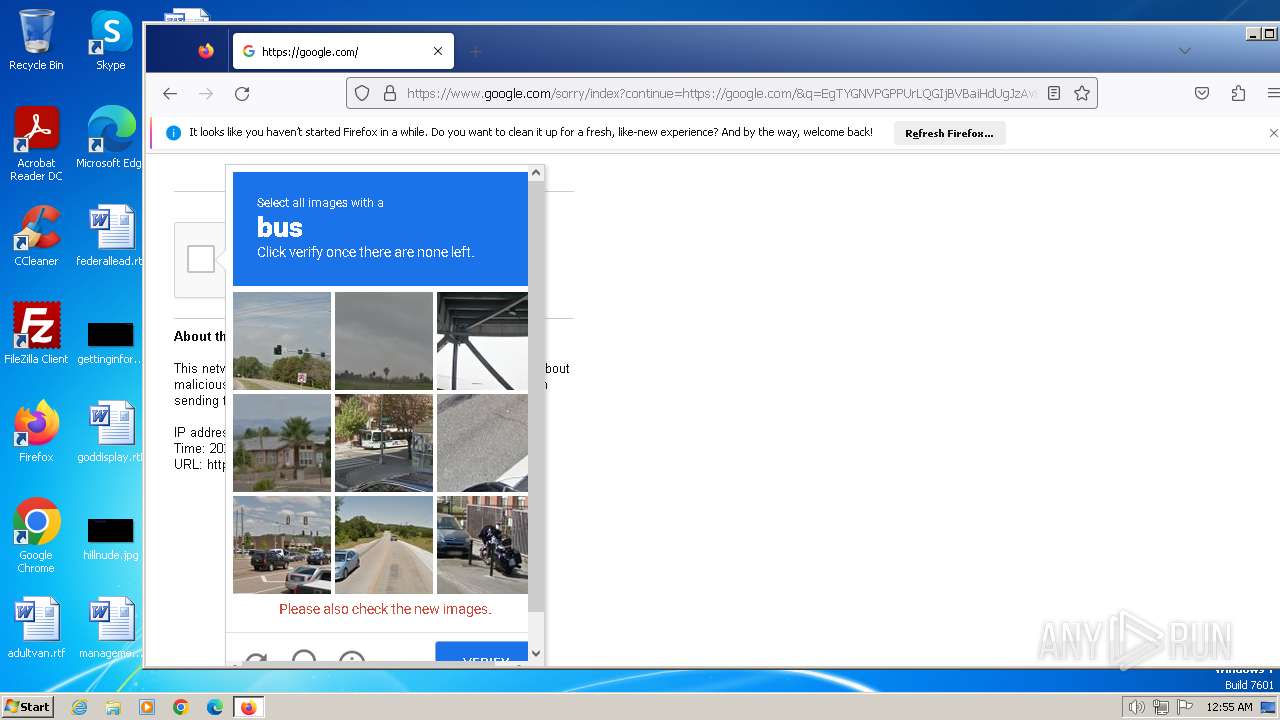This screenshot has height=720, width=1280.
Task: Select the gettinginfor... desktop file
Action: point(111,343)
